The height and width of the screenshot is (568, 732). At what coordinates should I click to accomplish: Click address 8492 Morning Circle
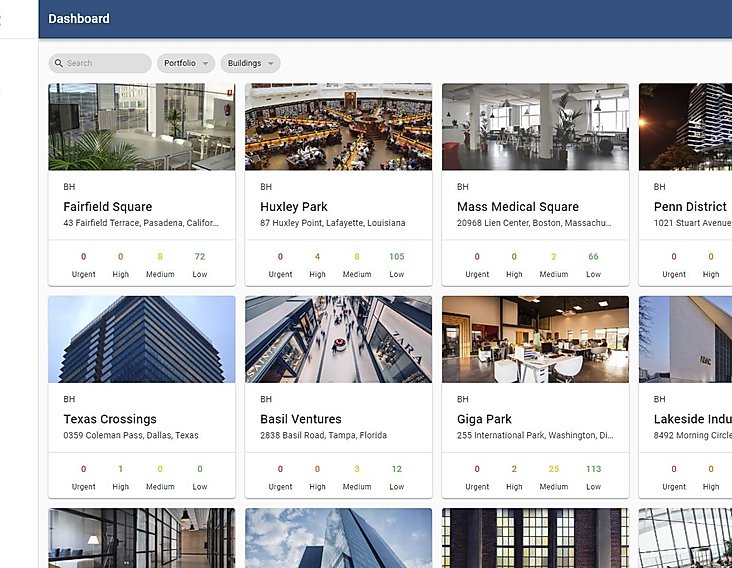click(693, 435)
